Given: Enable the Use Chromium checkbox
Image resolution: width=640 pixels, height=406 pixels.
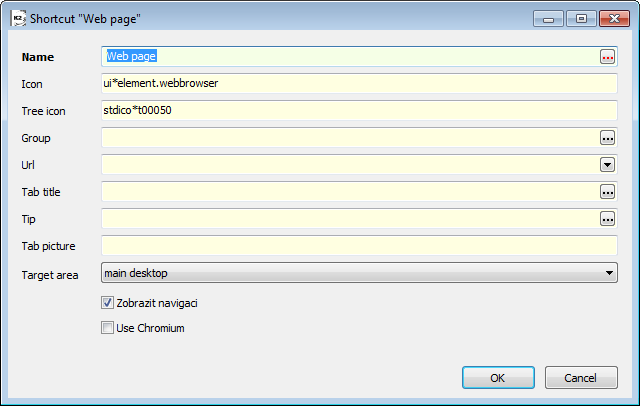Looking at the screenshot, I should coord(107,328).
